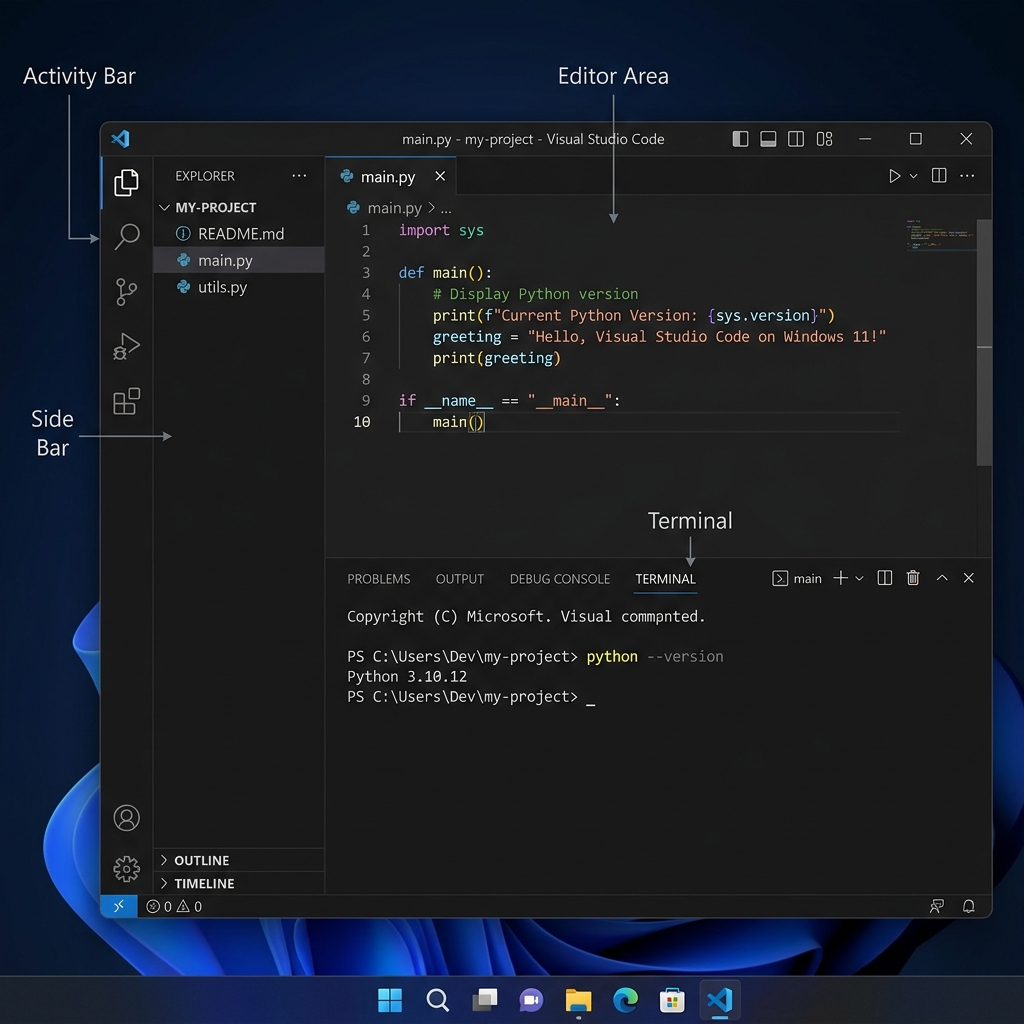Screen dimensions: 1024x1024
Task: Open the Extensions view
Action: click(x=126, y=401)
